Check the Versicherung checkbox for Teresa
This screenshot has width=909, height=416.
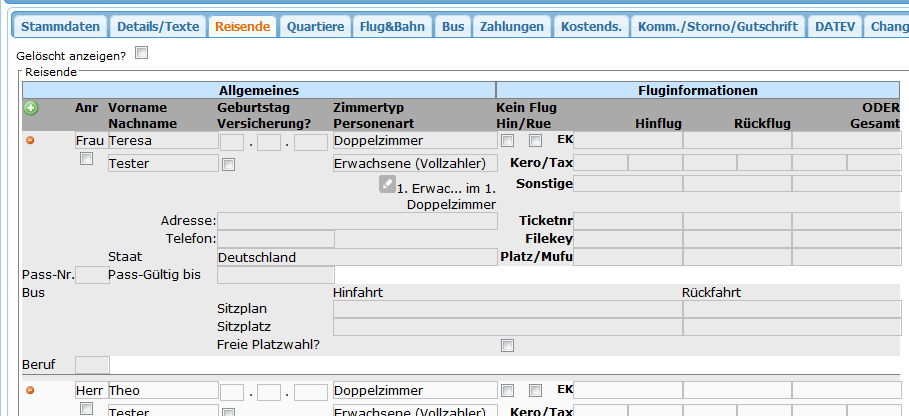tap(228, 164)
